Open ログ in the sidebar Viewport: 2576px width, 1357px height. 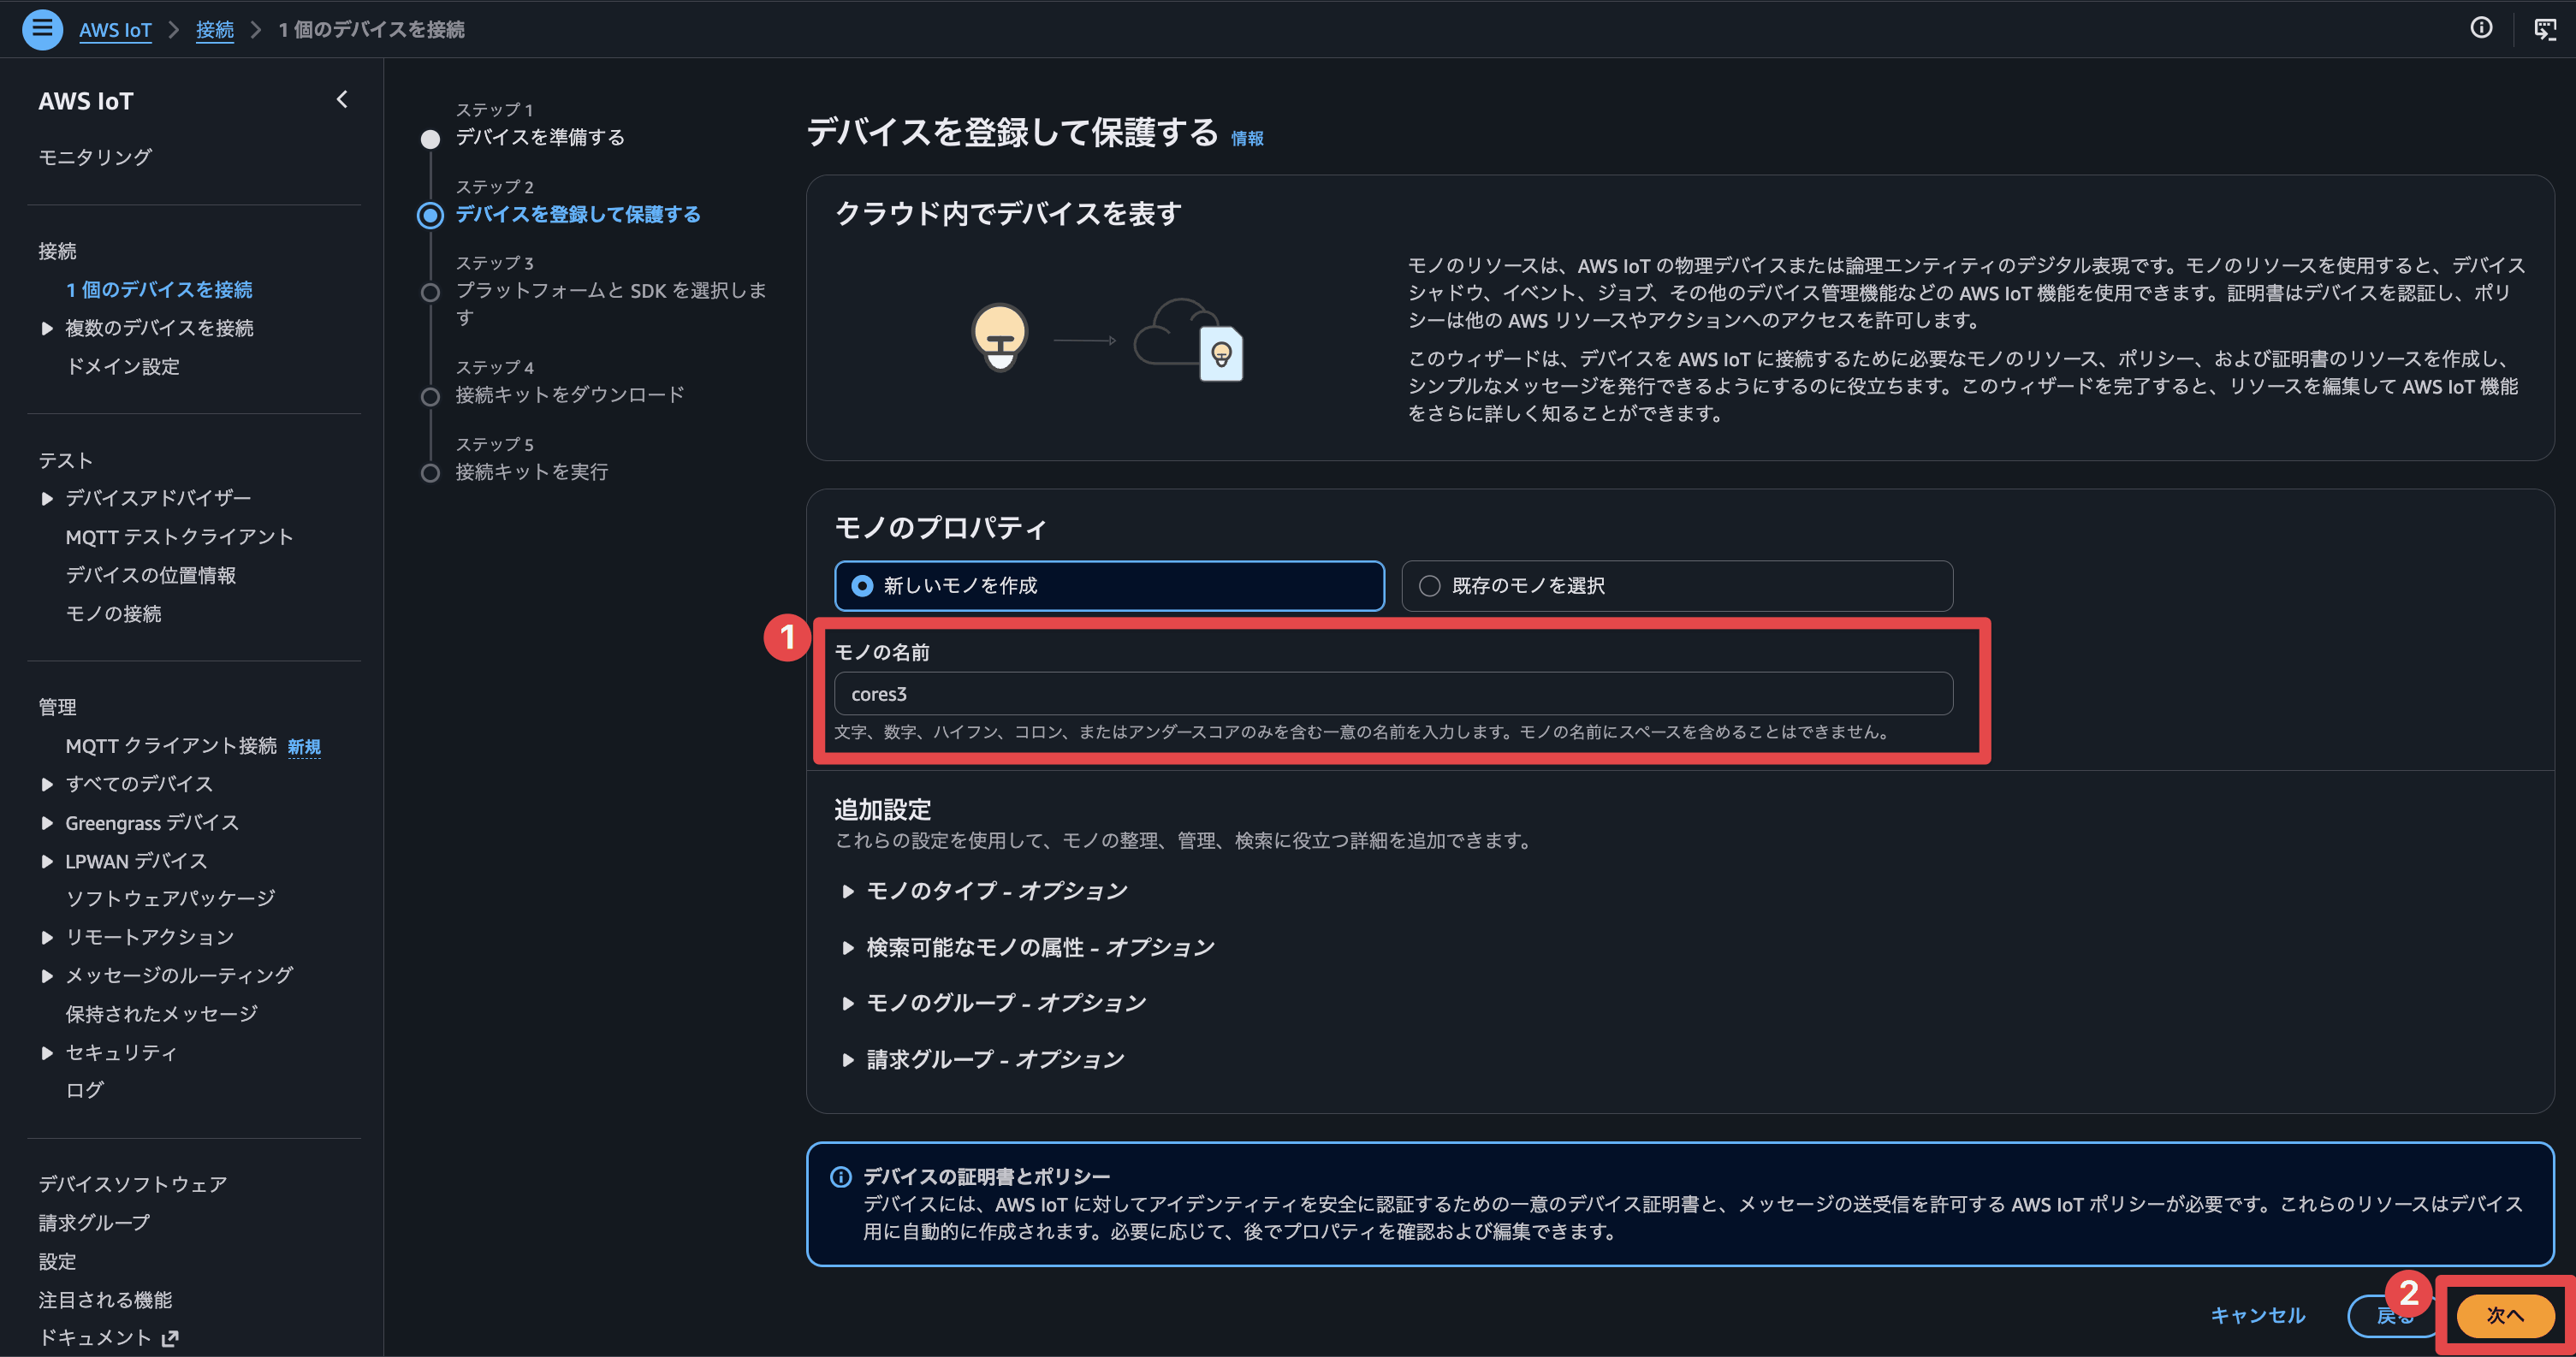(x=84, y=1090)
